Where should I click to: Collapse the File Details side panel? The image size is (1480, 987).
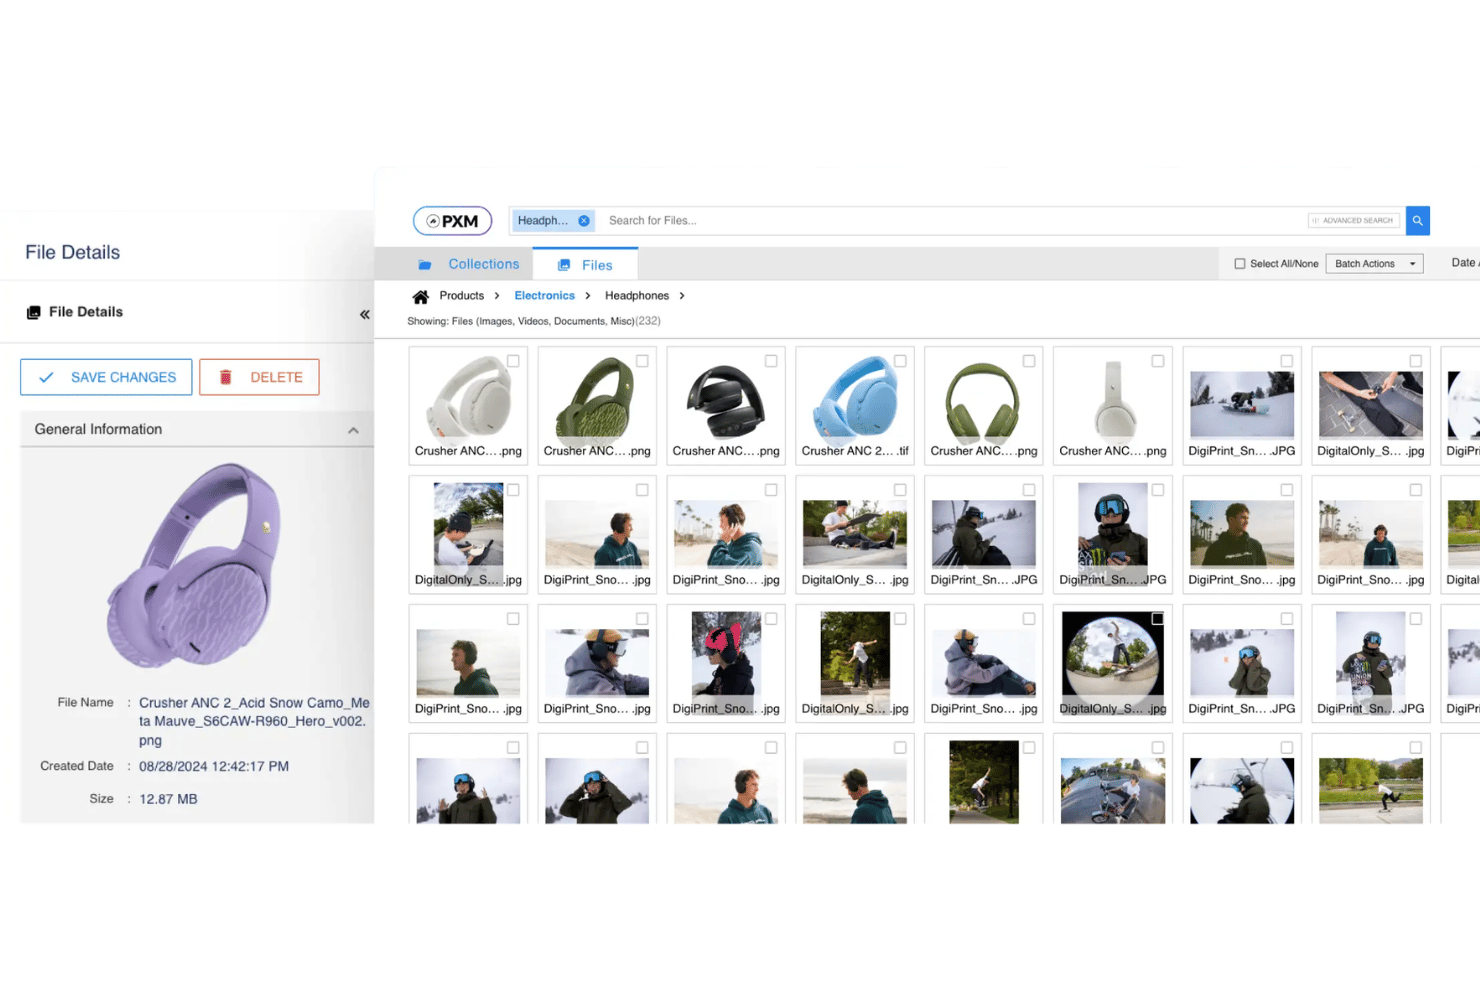click(x=364, y=314)
